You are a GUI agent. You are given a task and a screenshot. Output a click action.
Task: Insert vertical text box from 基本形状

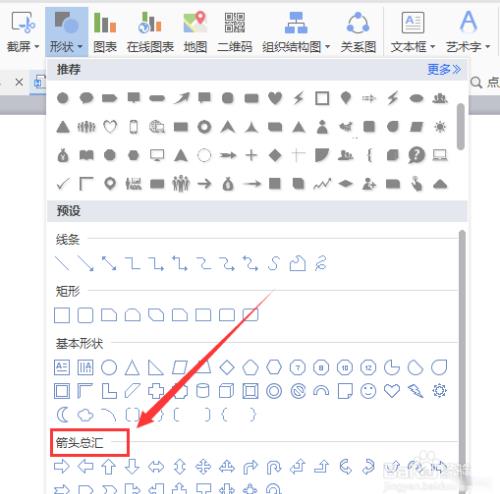[x=85, y=367]
